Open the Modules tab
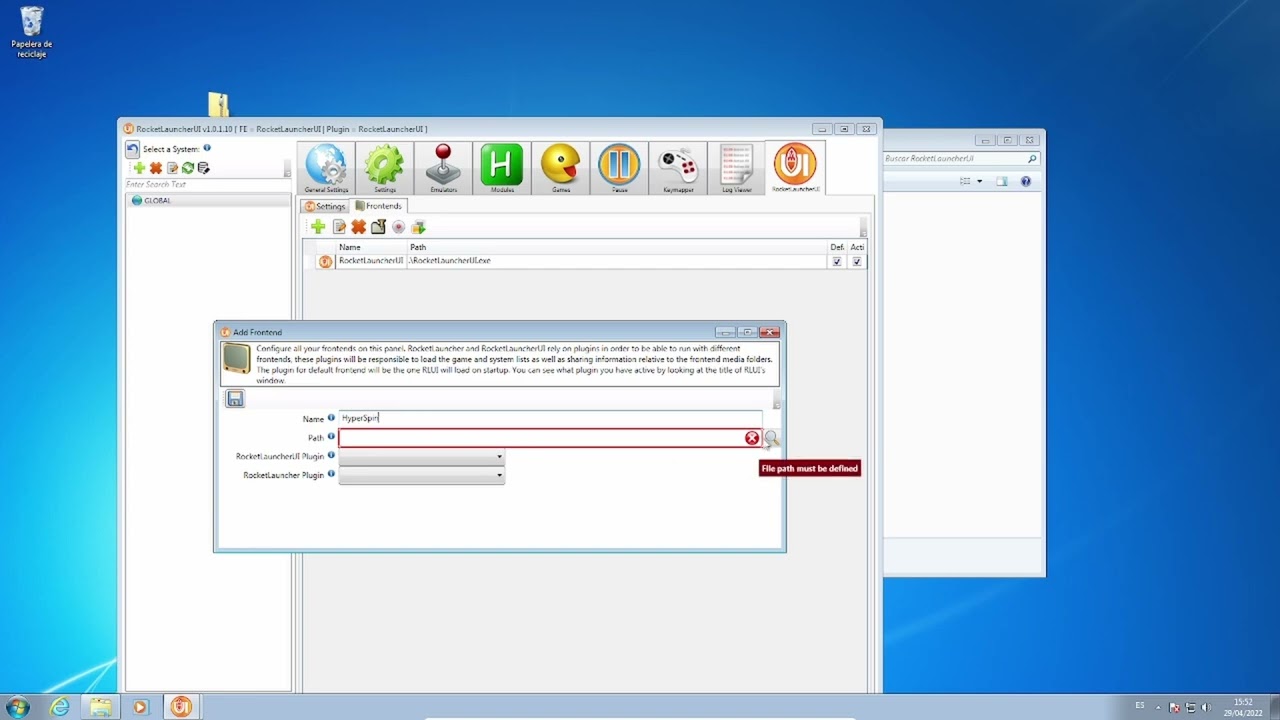The height and width of the screenshot is (720, 1280). pos(501,168)
